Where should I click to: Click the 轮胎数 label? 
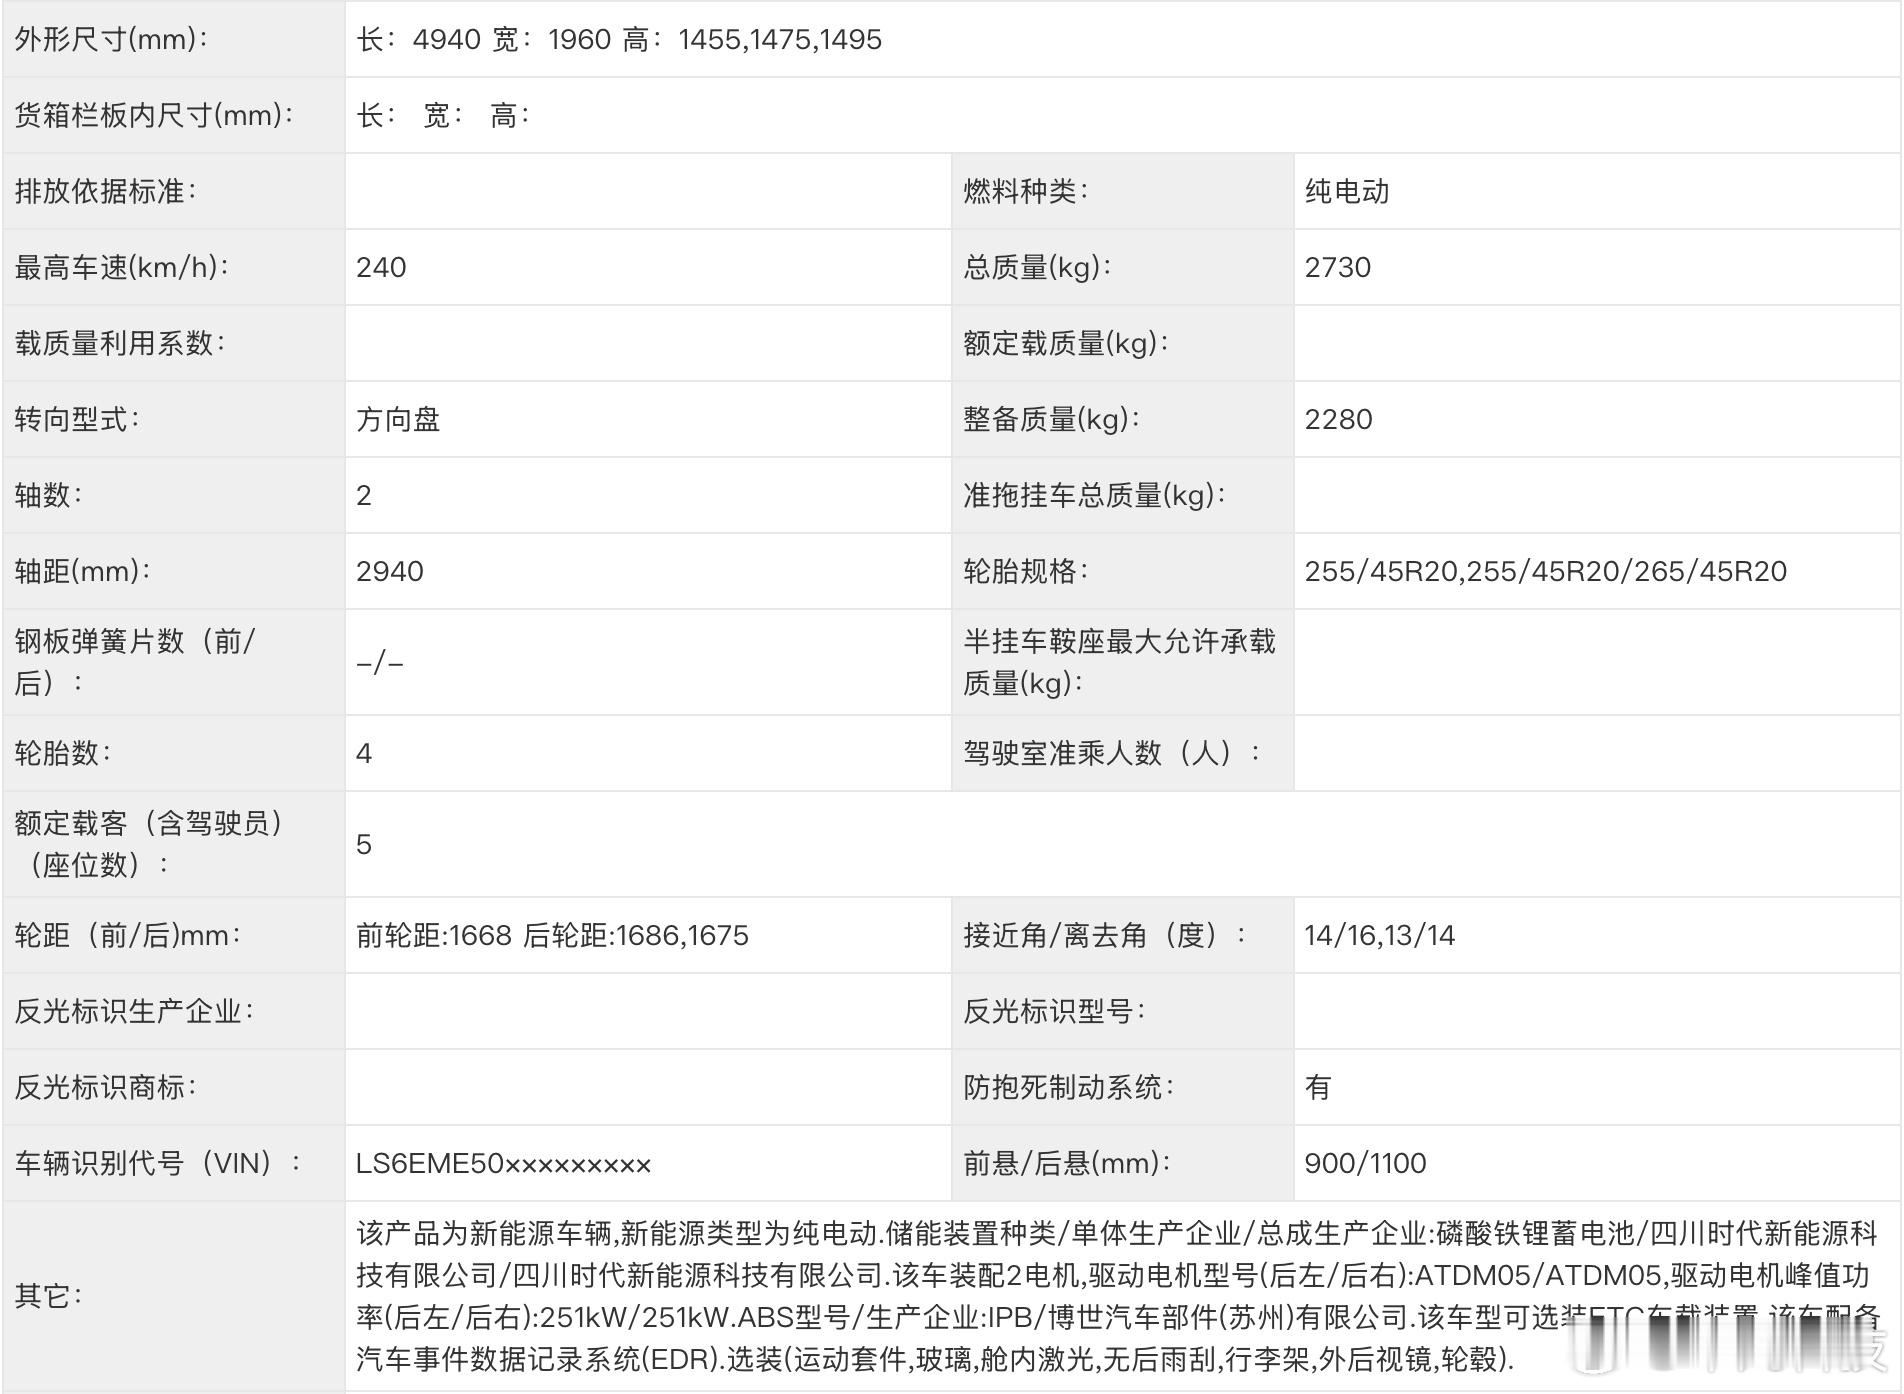[62, 754]
